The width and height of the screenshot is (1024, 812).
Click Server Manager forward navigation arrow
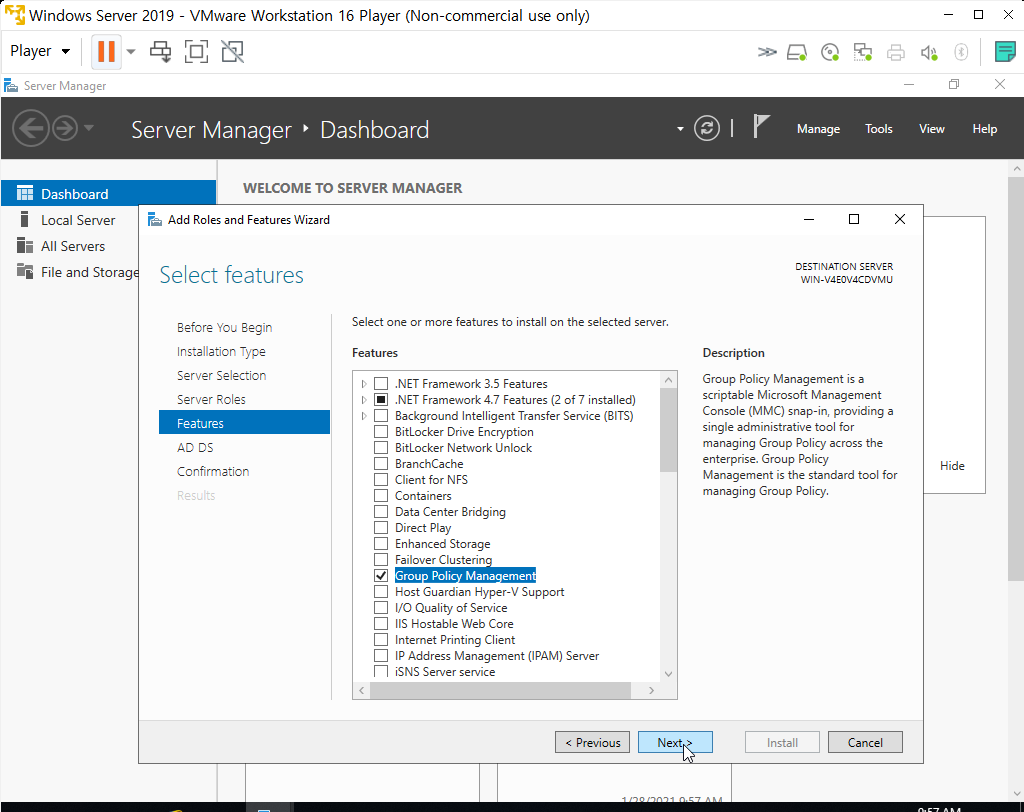pos(65,128)
